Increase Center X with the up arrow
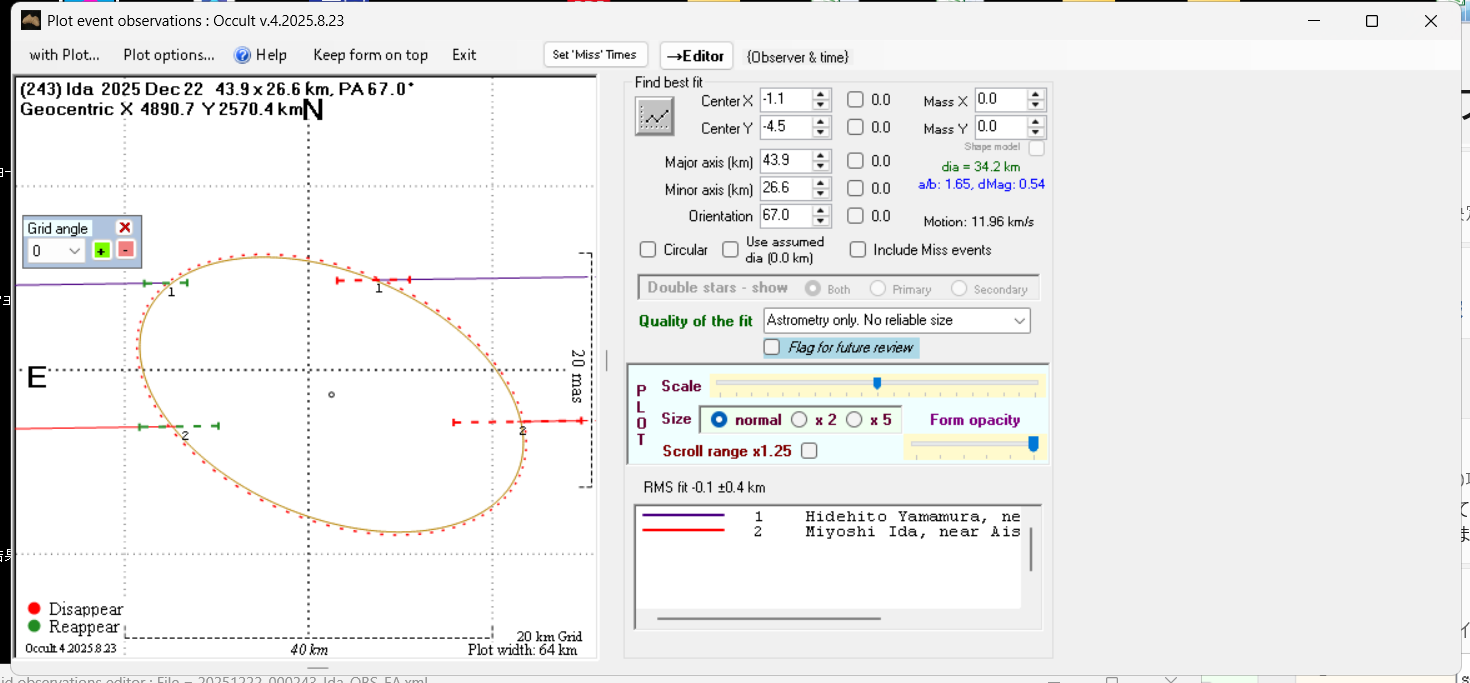This screenshot has width=1470, height=683. 821,95
